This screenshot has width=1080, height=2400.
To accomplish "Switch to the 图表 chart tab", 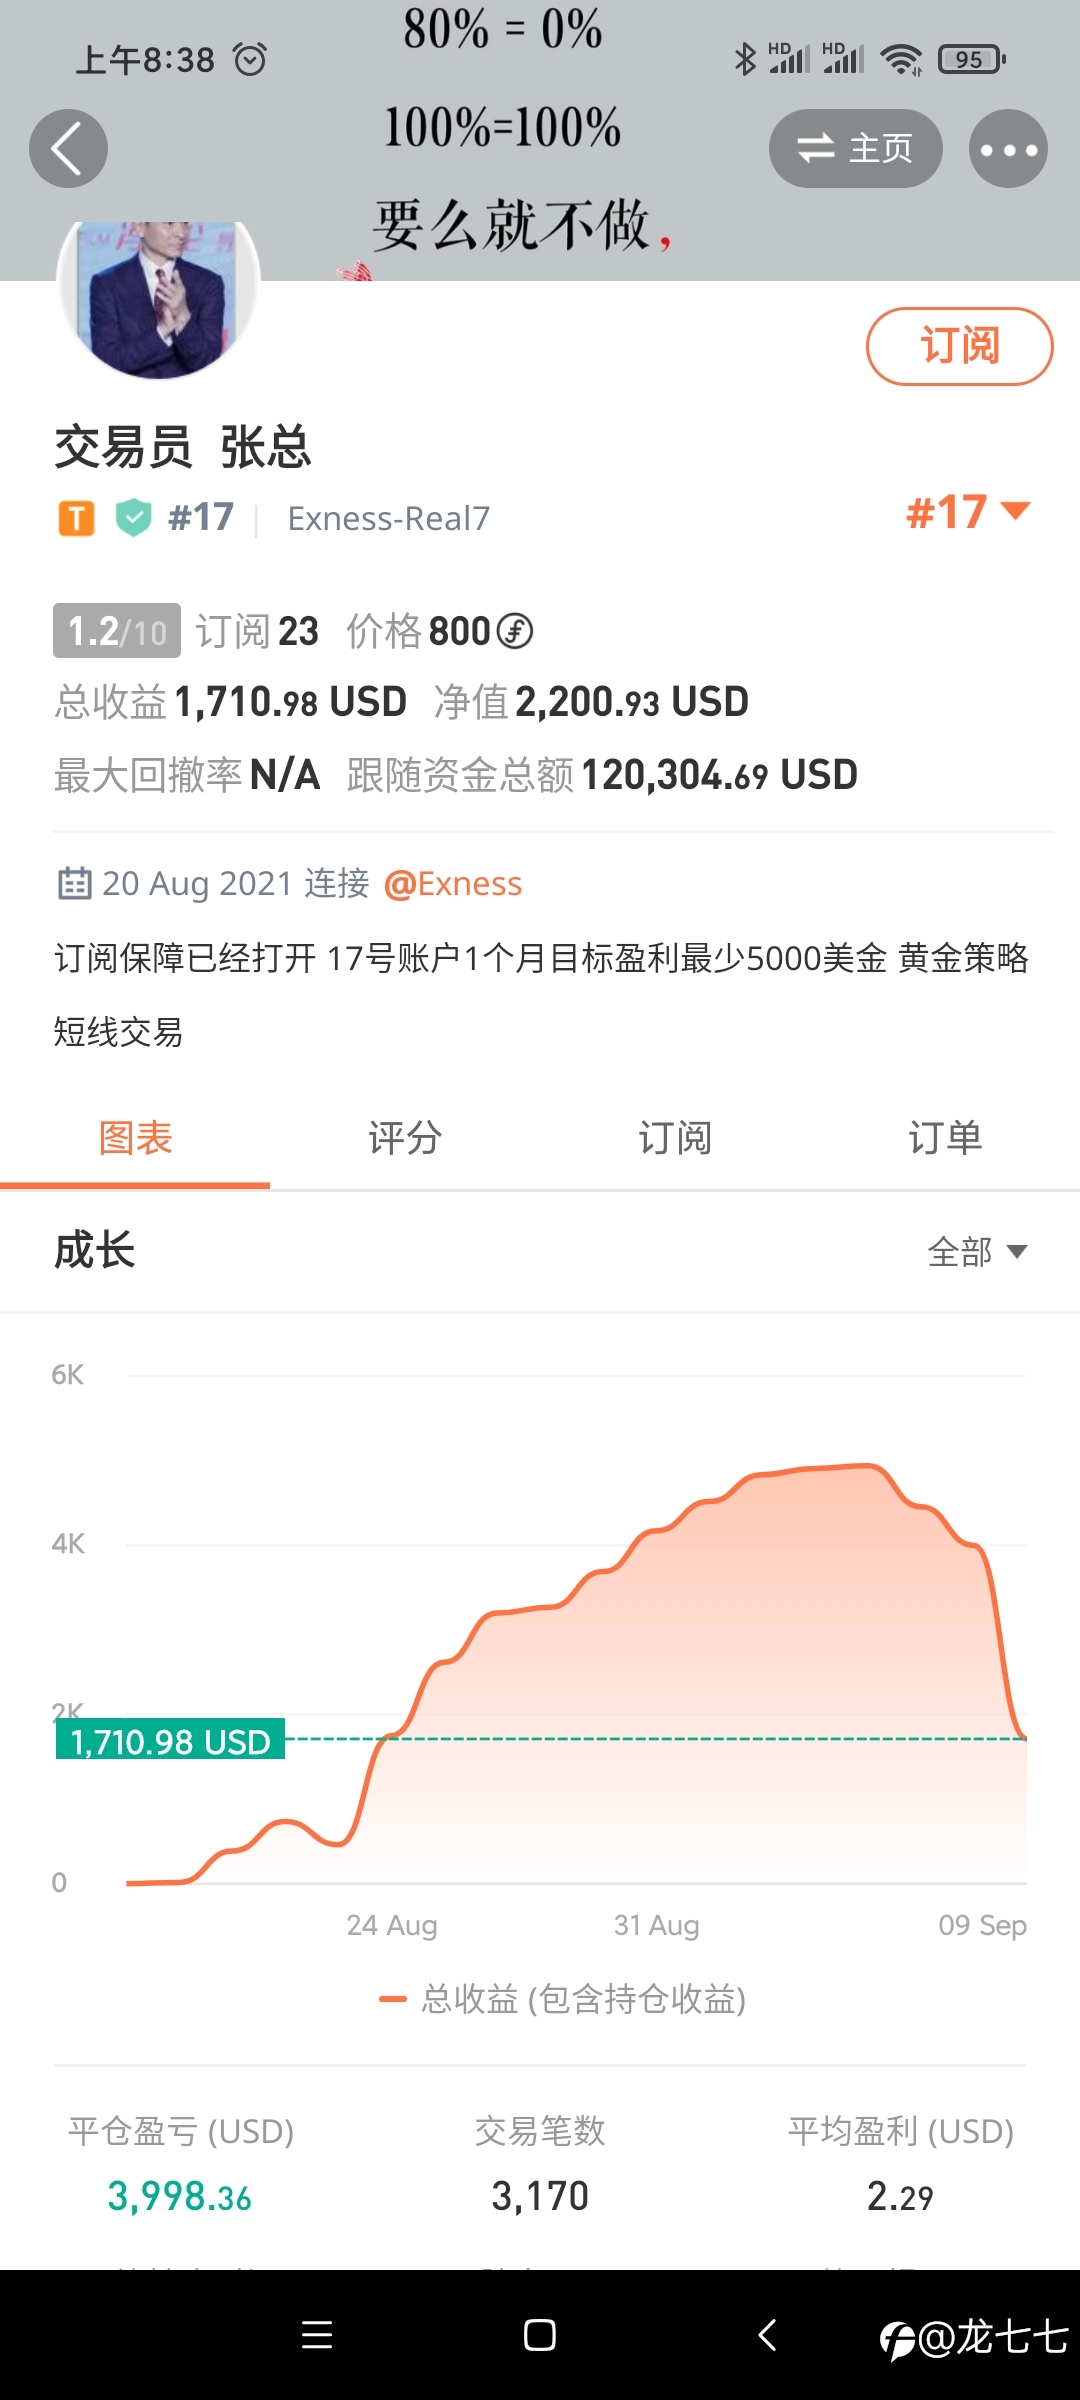I will [135, 1138].
